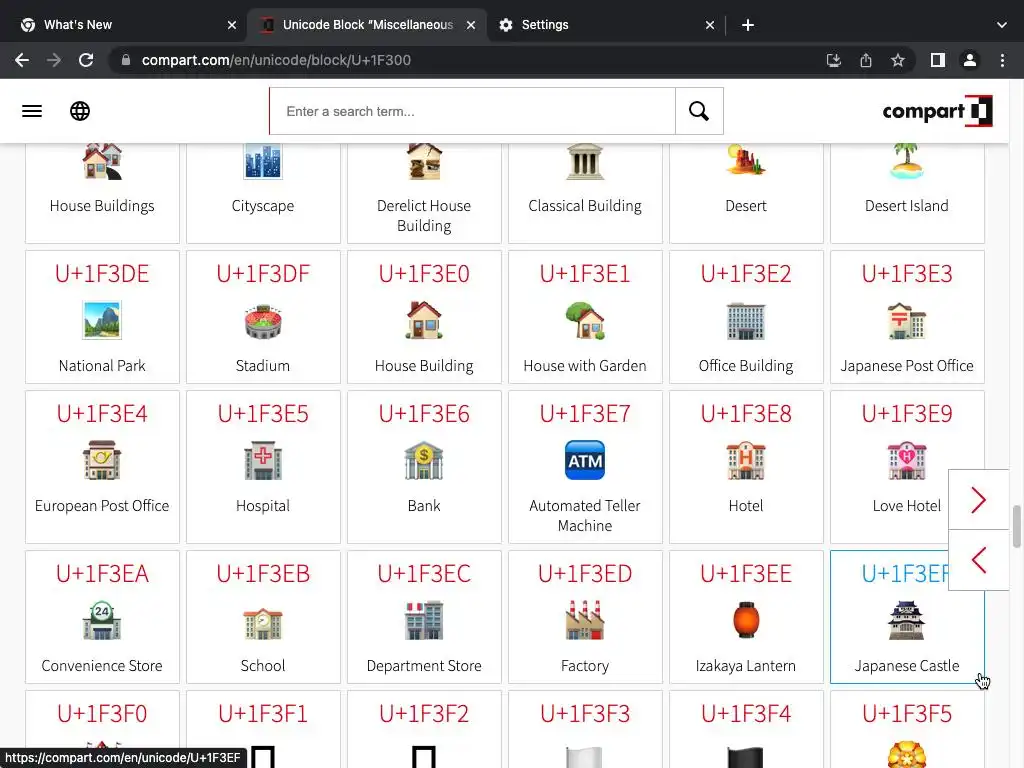Click the Izakaya Lantern emoji image
The width and height of the screenshot is (1024, 768).
(x=746, y=620)
